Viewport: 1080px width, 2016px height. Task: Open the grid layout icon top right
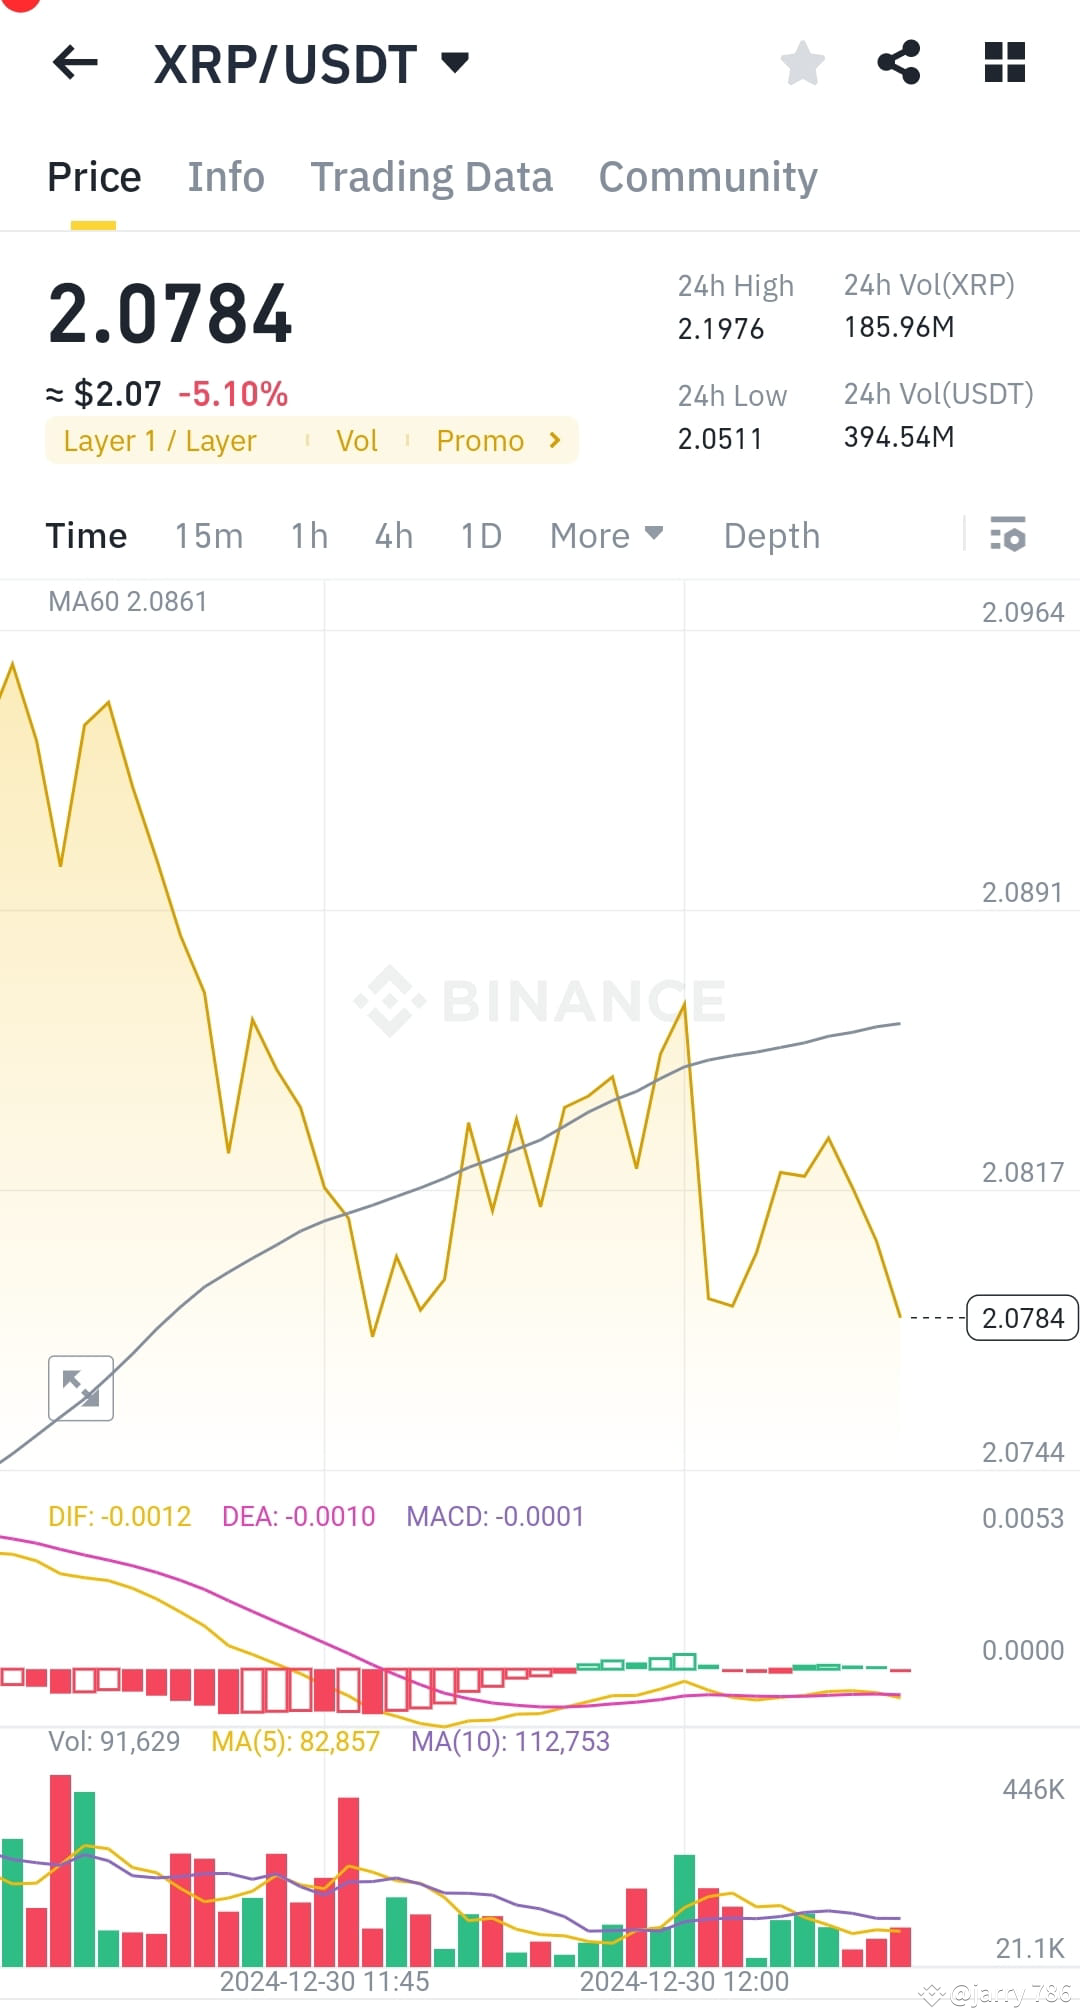point(1002,63)
